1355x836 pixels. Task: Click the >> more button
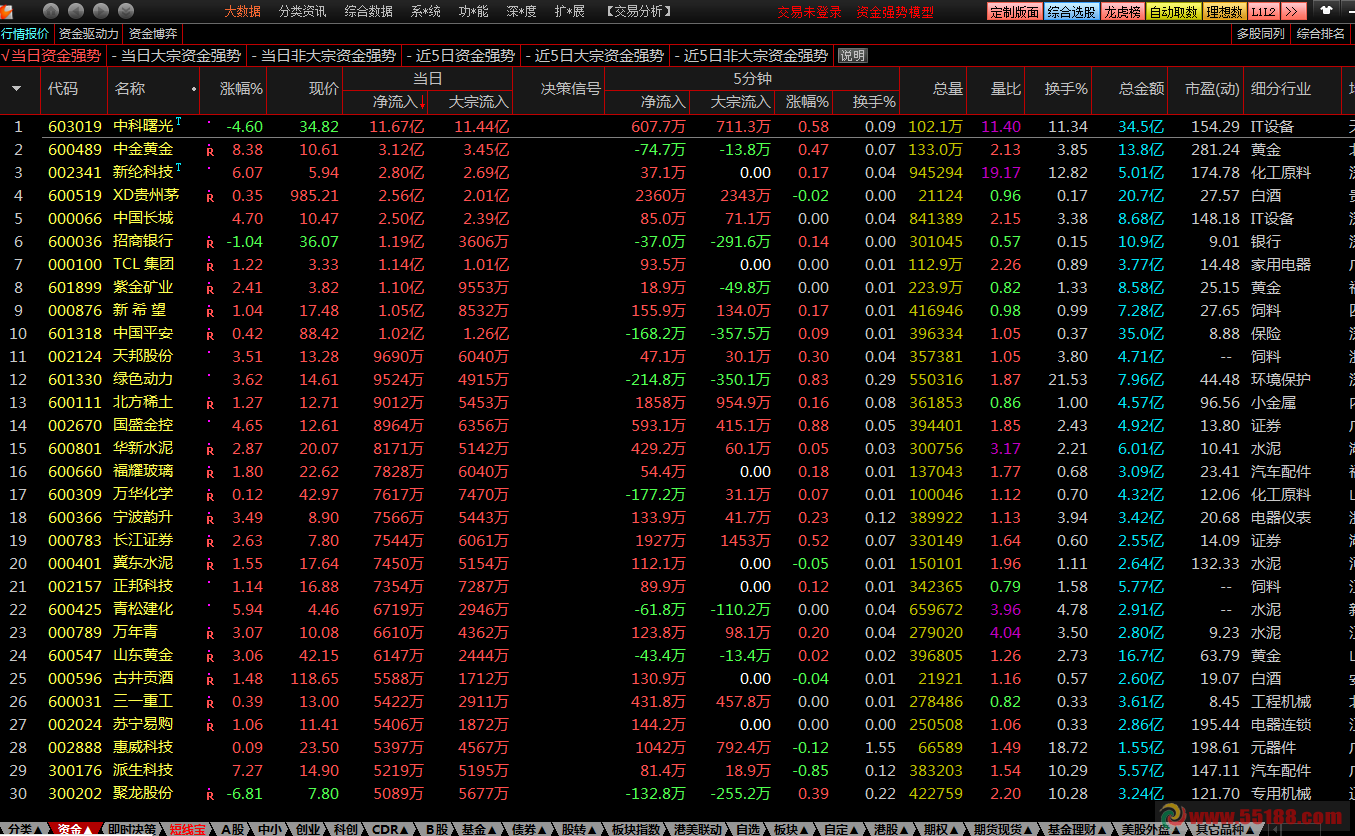point(1294,12)
